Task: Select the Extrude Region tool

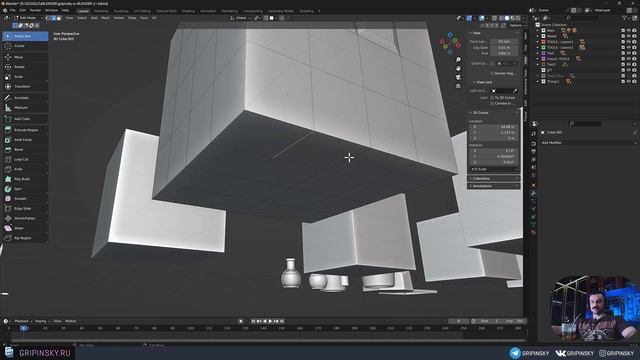Action: 25,130
